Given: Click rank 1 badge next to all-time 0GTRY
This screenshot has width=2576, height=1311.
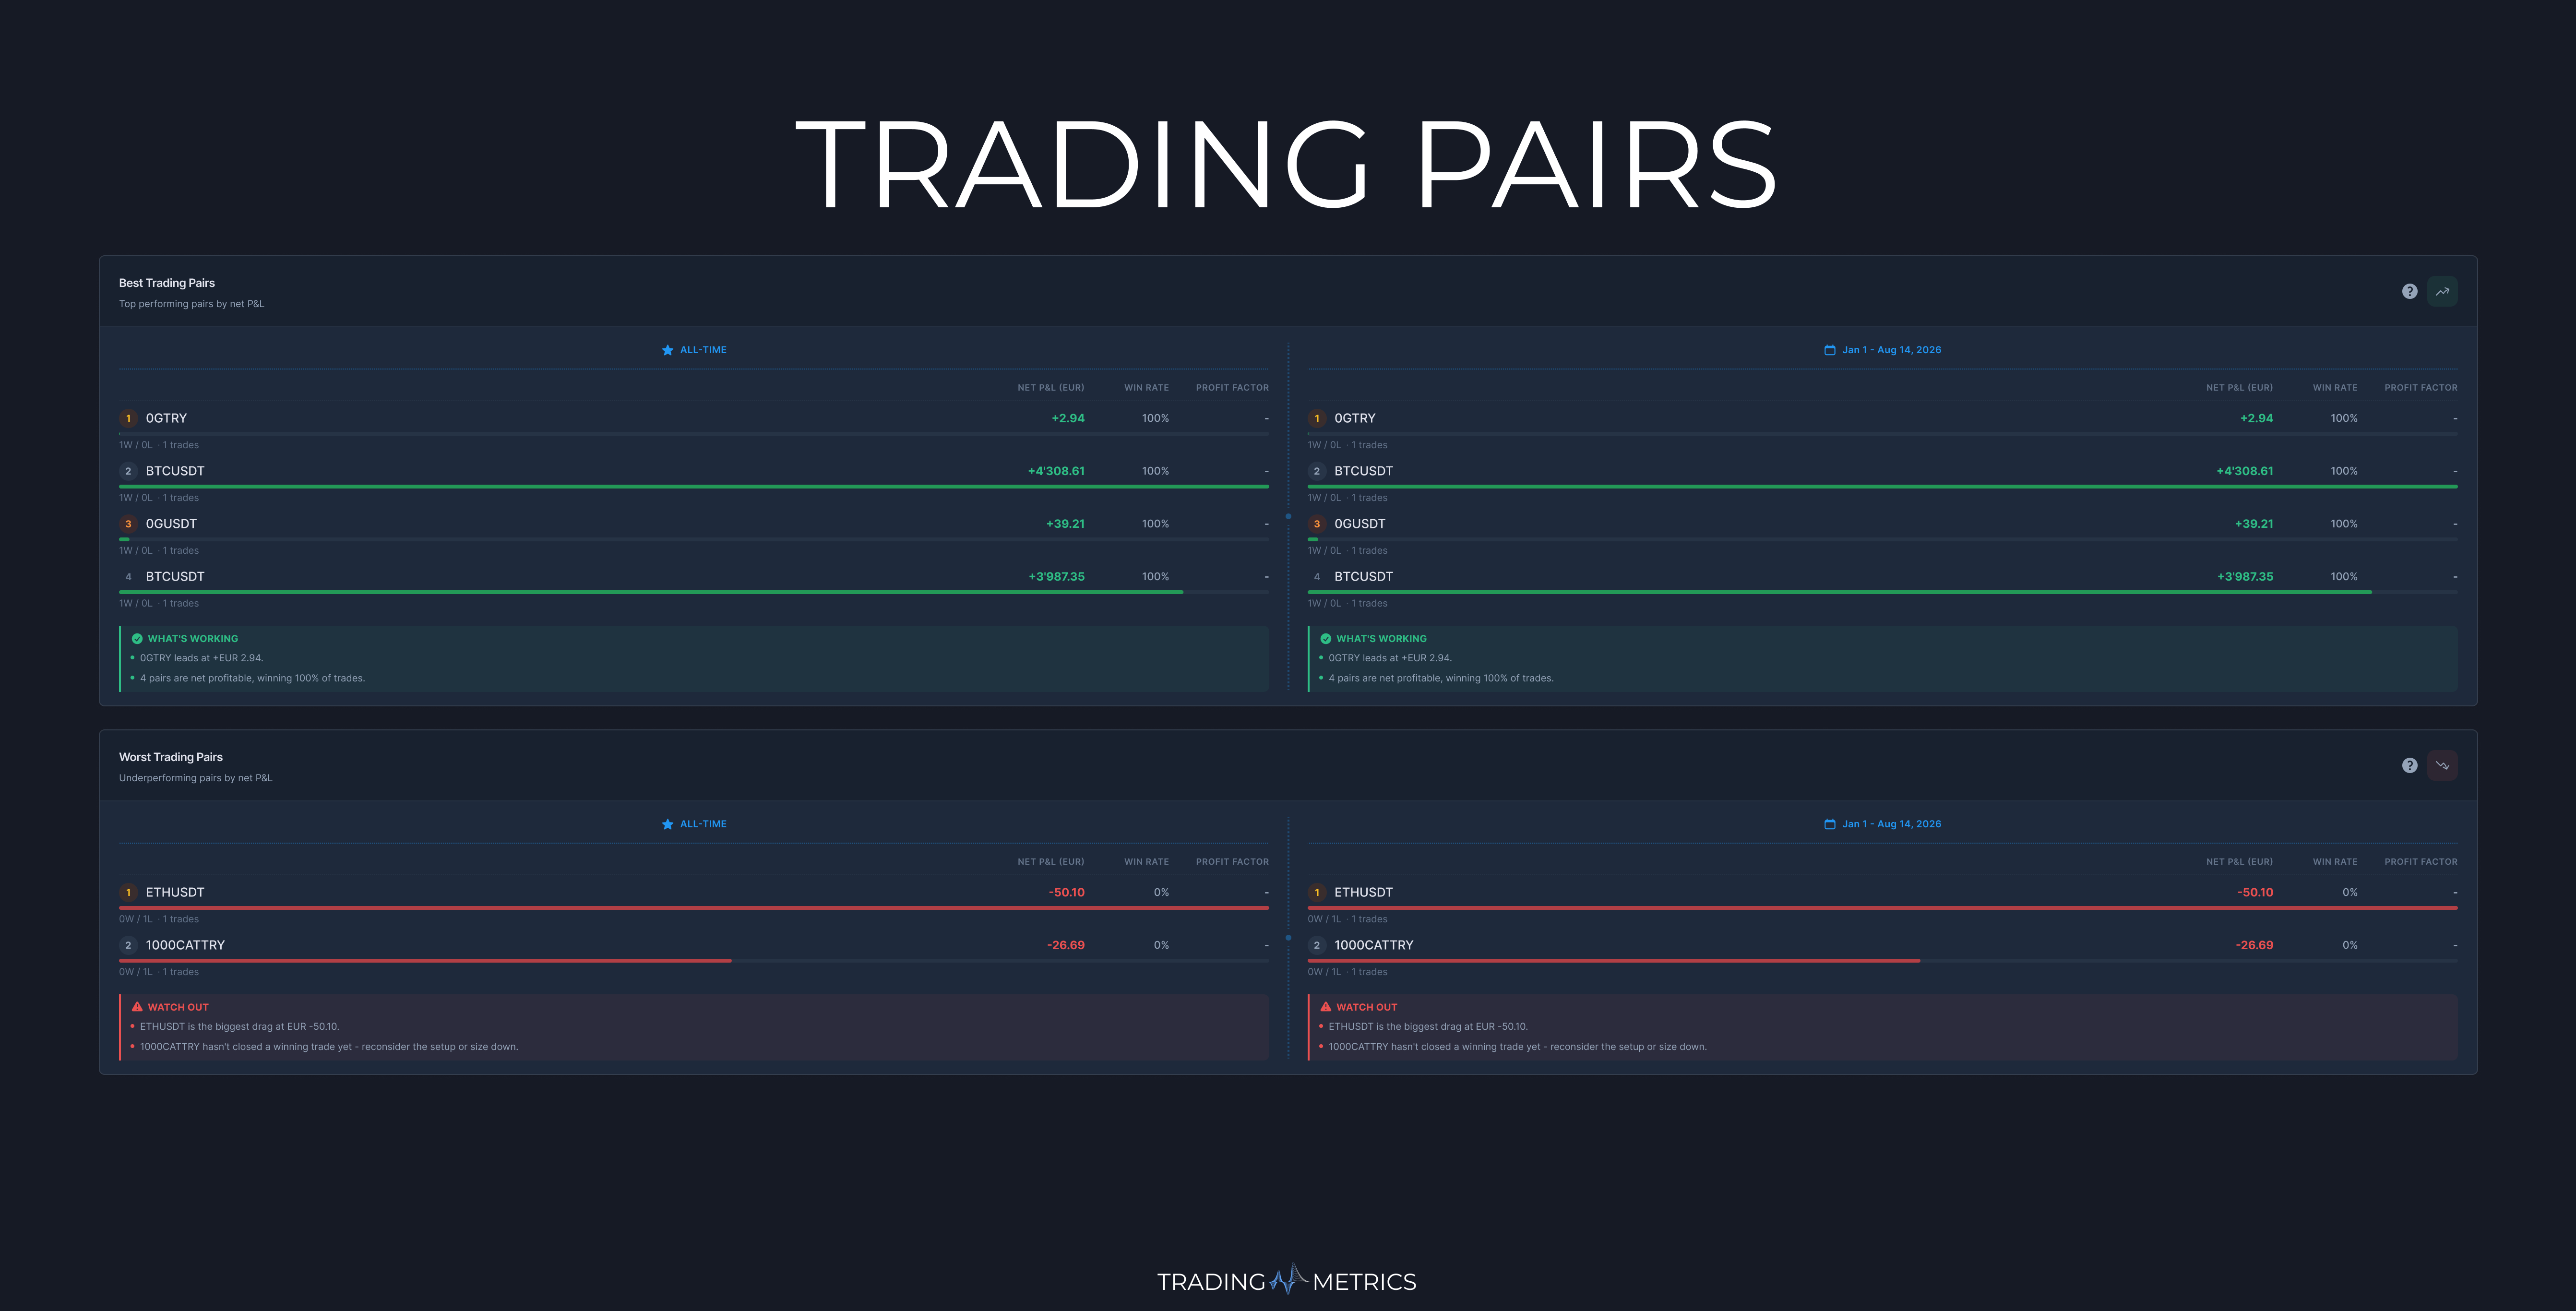Looking at the screenshot, I should tap(128, 418).
